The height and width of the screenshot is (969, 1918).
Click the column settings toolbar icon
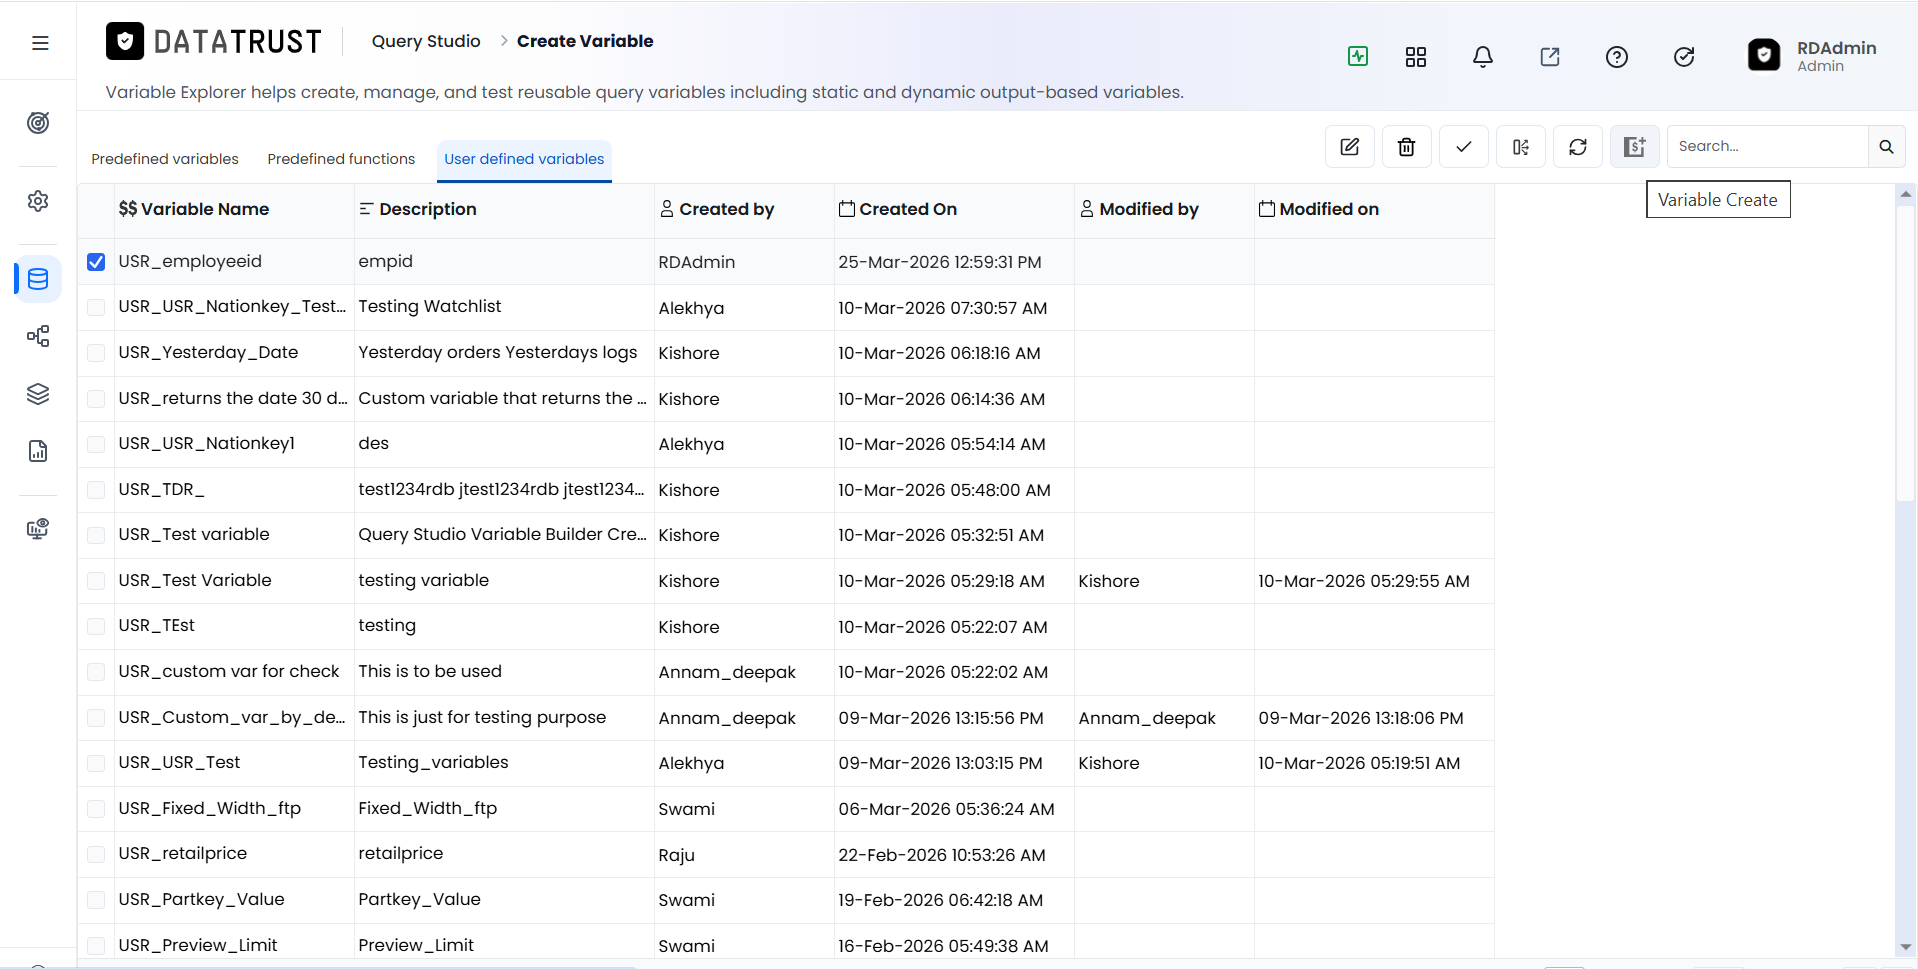click(x=1521, y=147)
